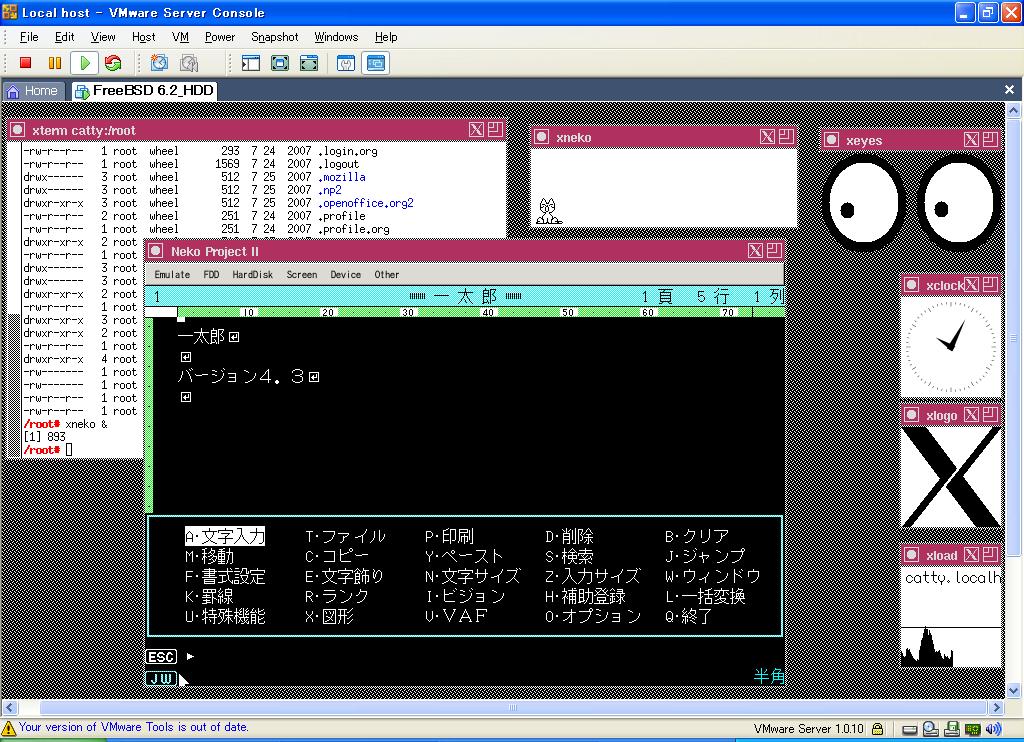Open the Neko Project II window menu button
Viewport: 1024px width, 742px height.
pyautogui.click(x=155, y=251)
